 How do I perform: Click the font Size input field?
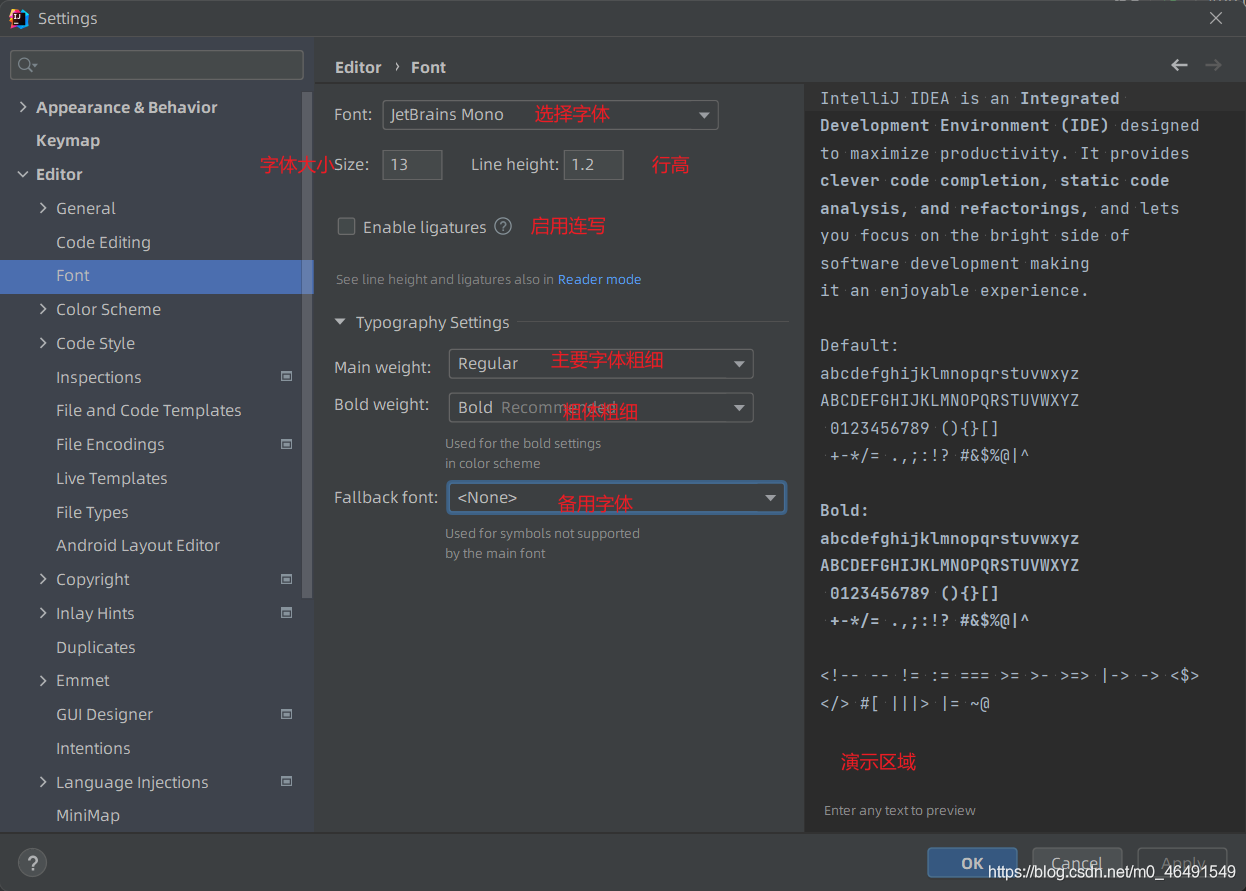pyautogui.click(x=412, y=165)
